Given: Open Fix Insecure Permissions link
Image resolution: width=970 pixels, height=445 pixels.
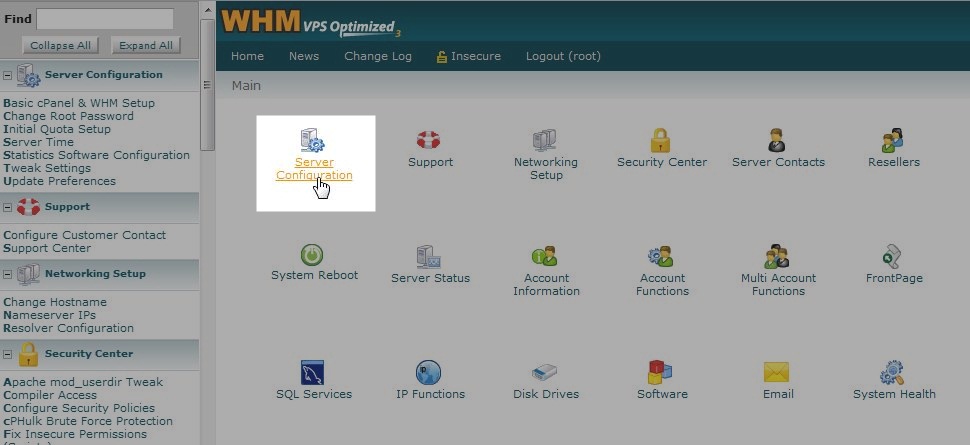Looking at the screenshot, I should click(75, 434).
